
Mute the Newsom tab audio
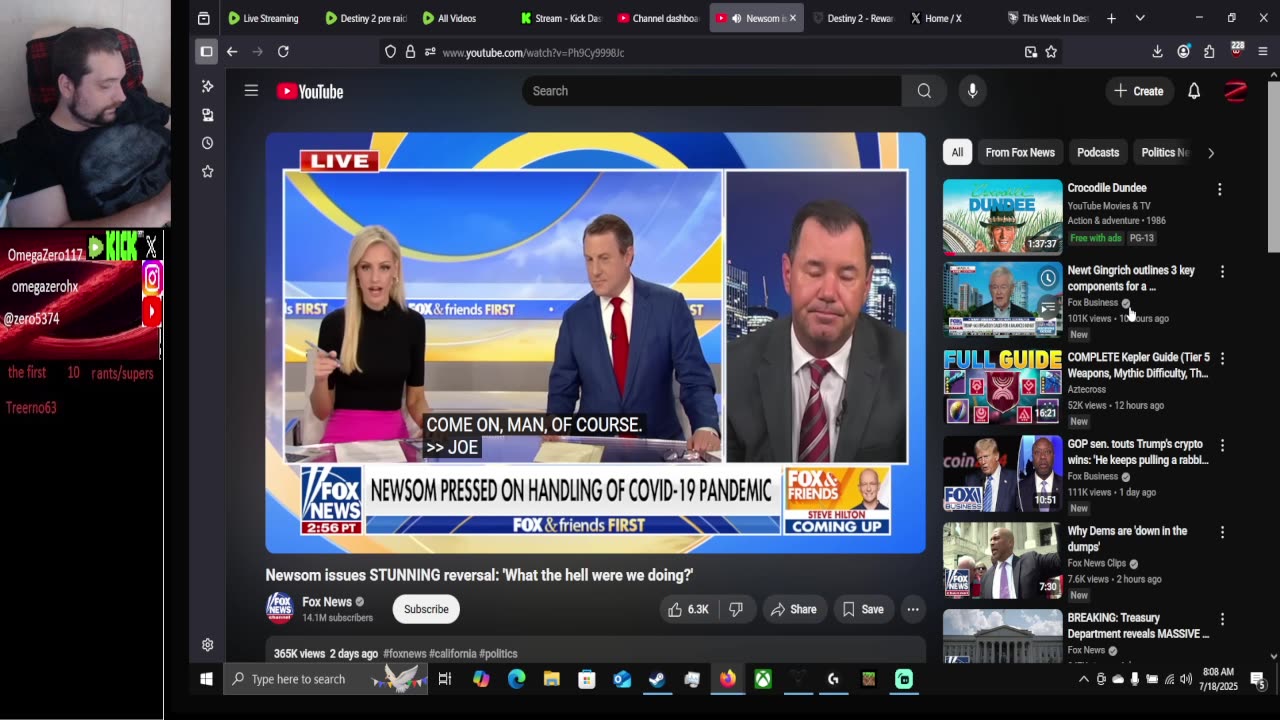click(x=736, y=18)
